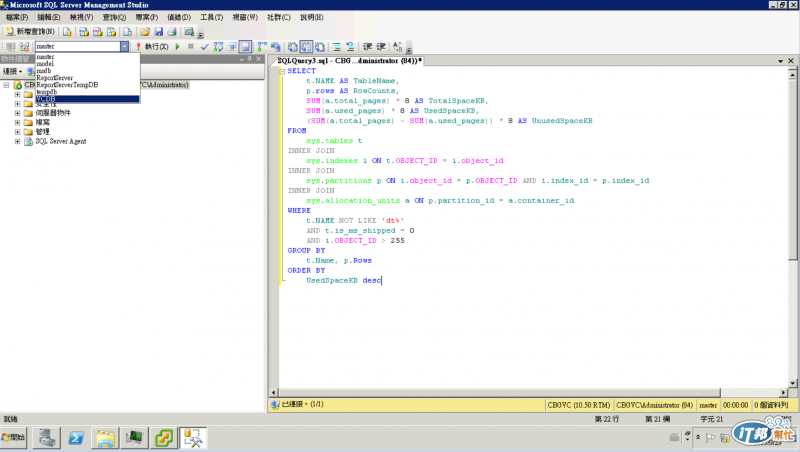Open the Query (查詢) menu
The width and height of the screenshot is (800, 452).
[x=114, y=17]
